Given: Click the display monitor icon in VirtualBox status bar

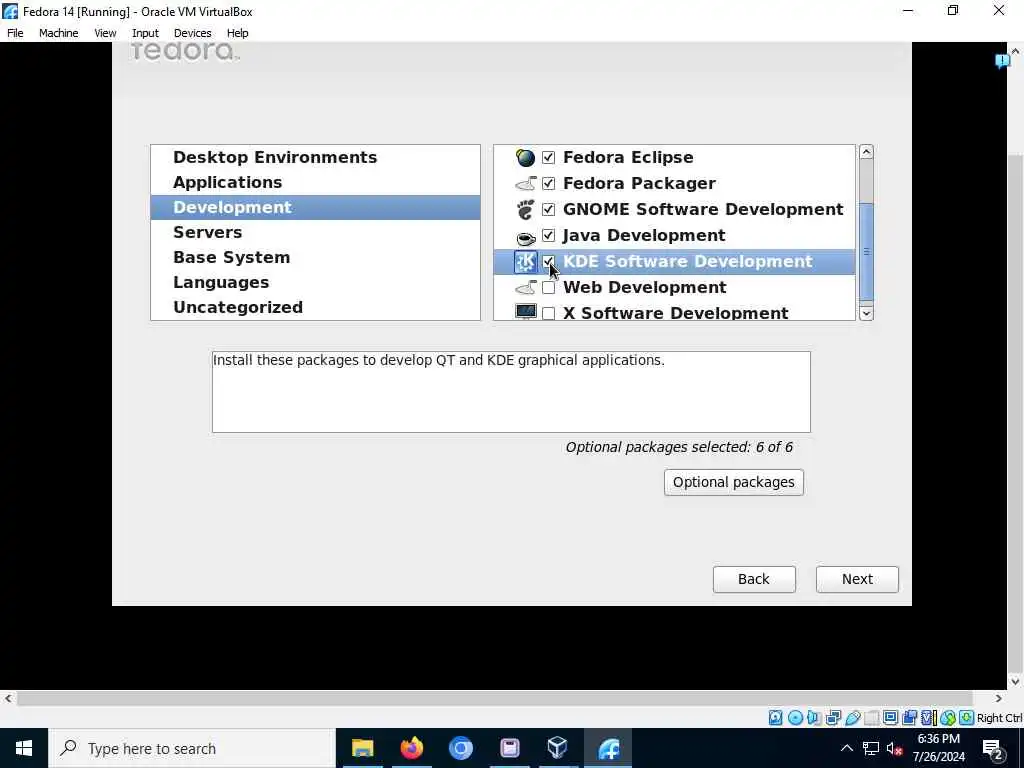Looking at the screenshot, I should [x=890, y=718].
